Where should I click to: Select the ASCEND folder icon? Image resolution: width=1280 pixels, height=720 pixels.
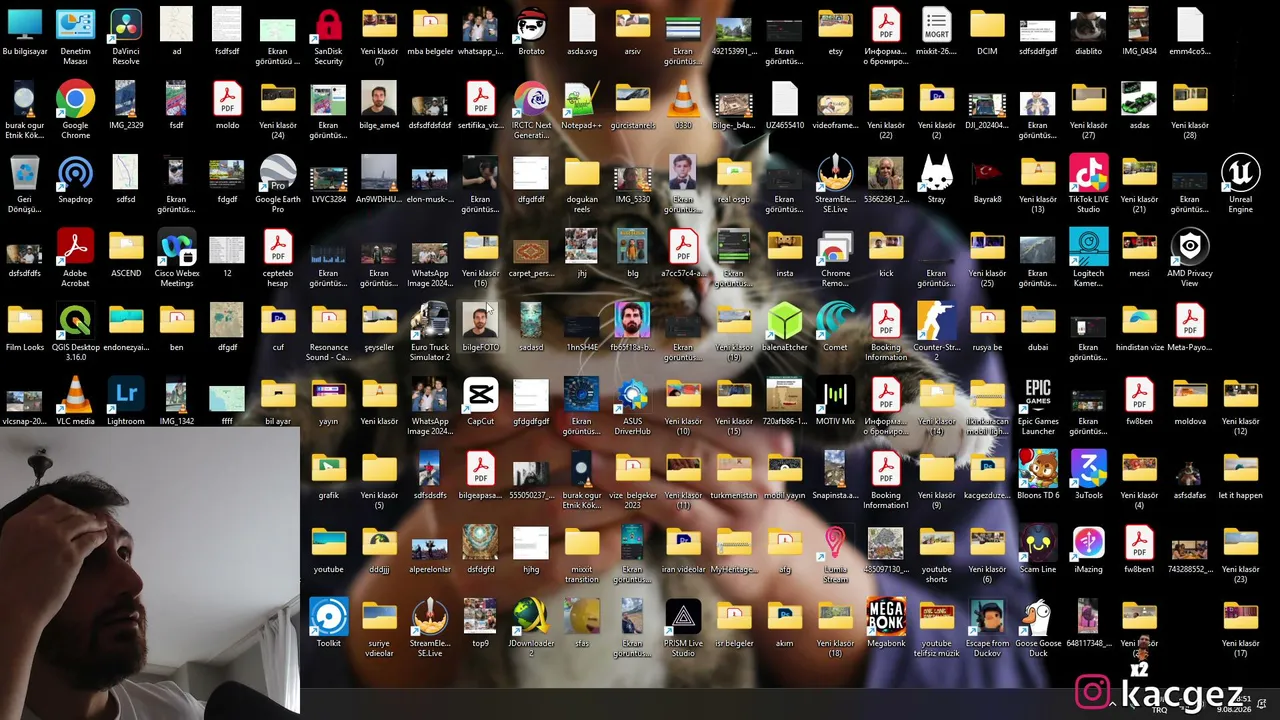coord(126,256)
